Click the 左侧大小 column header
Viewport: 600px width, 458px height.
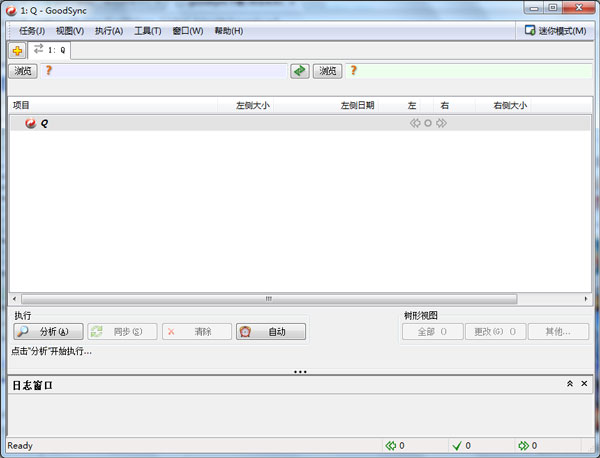(x=245, y=105)
